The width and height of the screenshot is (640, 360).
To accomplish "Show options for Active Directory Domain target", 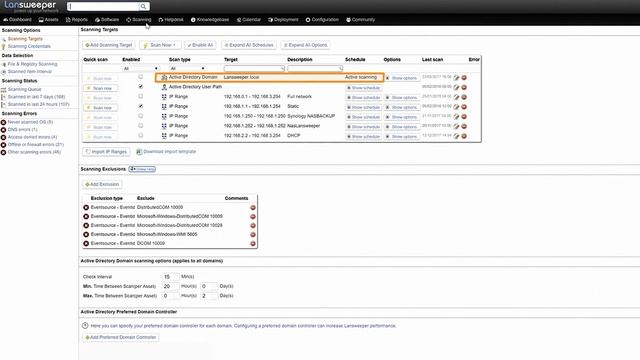I will coord(402,78).
